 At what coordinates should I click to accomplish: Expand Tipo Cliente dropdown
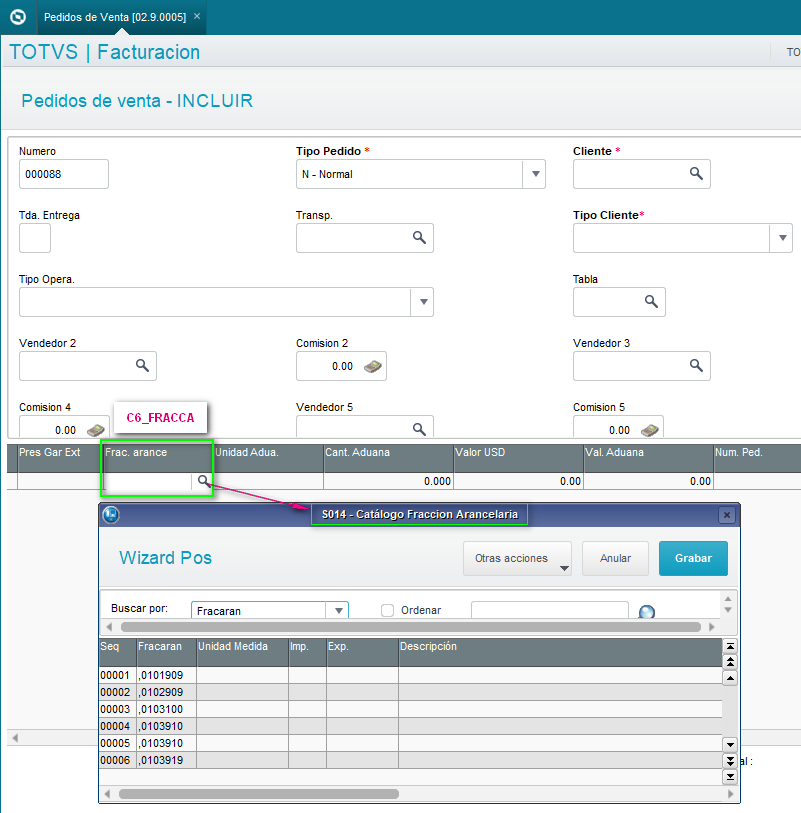(782, 238)
